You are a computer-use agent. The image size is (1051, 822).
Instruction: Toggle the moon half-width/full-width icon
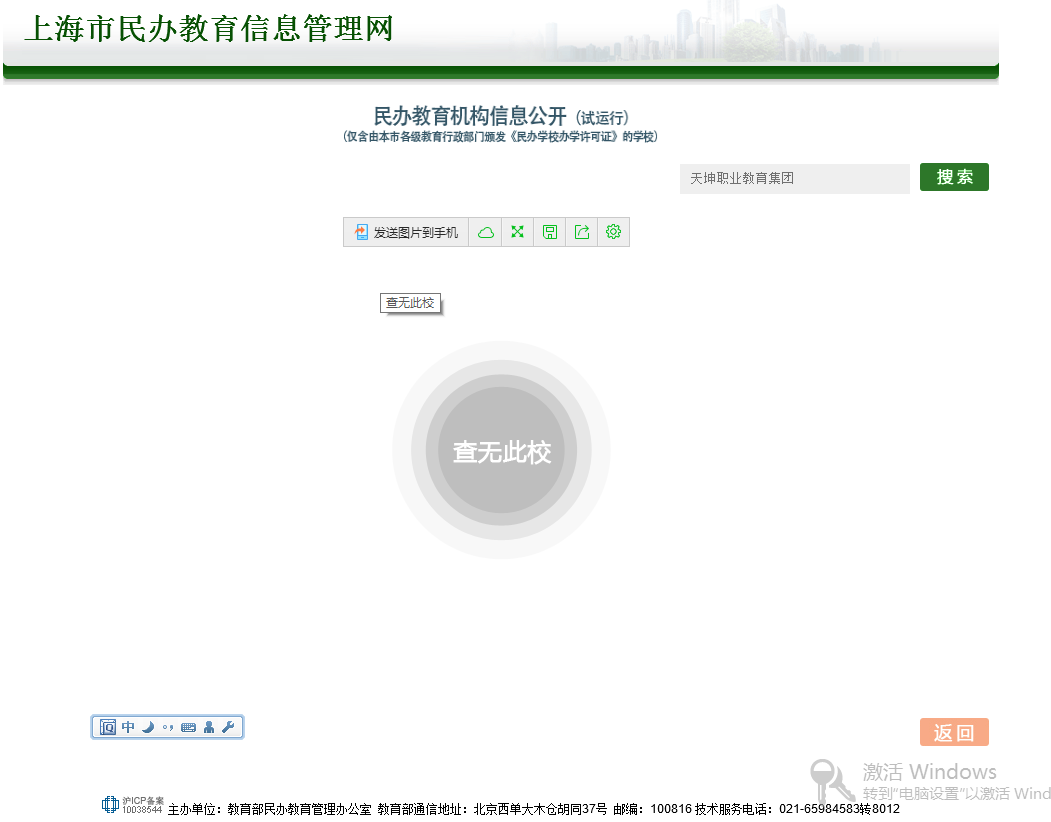coord(148,727)
